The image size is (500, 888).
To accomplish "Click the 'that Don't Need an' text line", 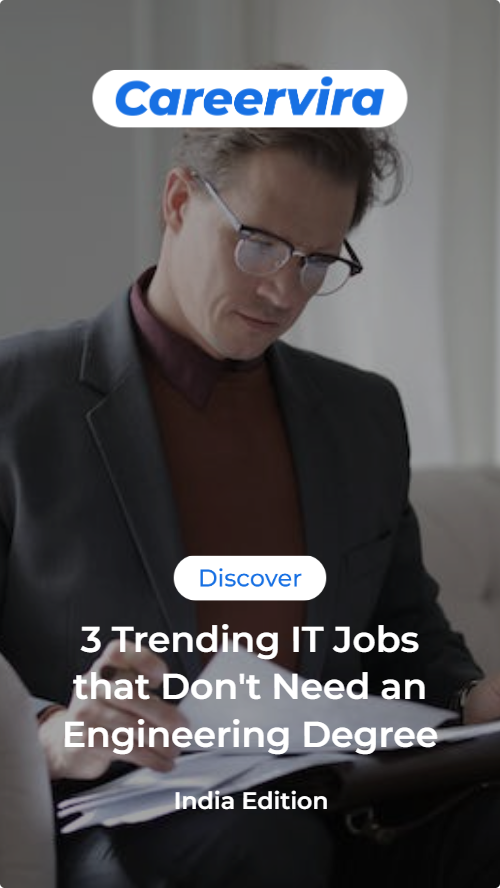I will click(250, 686).
